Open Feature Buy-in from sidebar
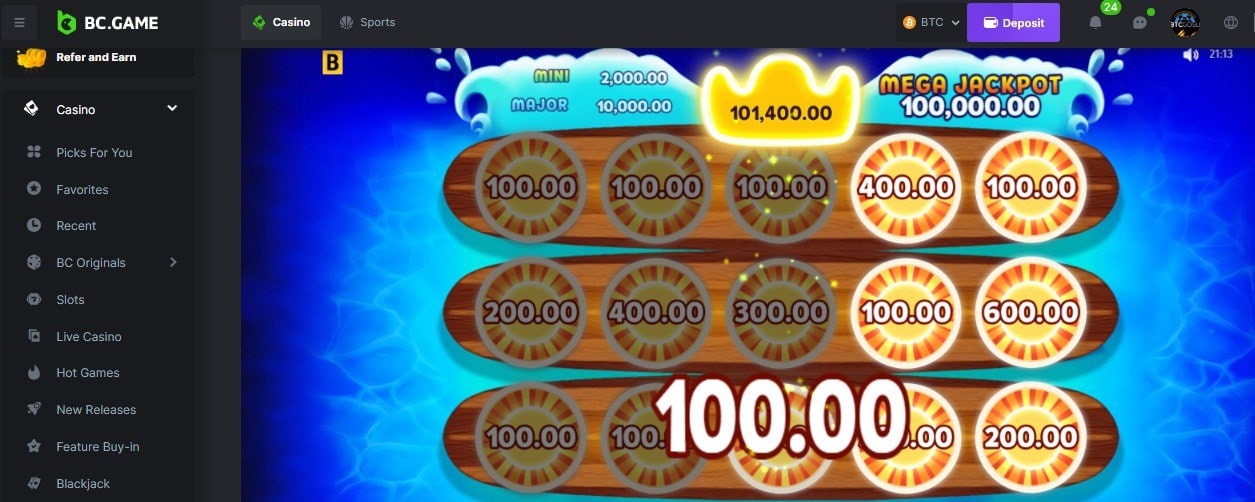This screenshot has width=1255, height=502. [98, 446]
